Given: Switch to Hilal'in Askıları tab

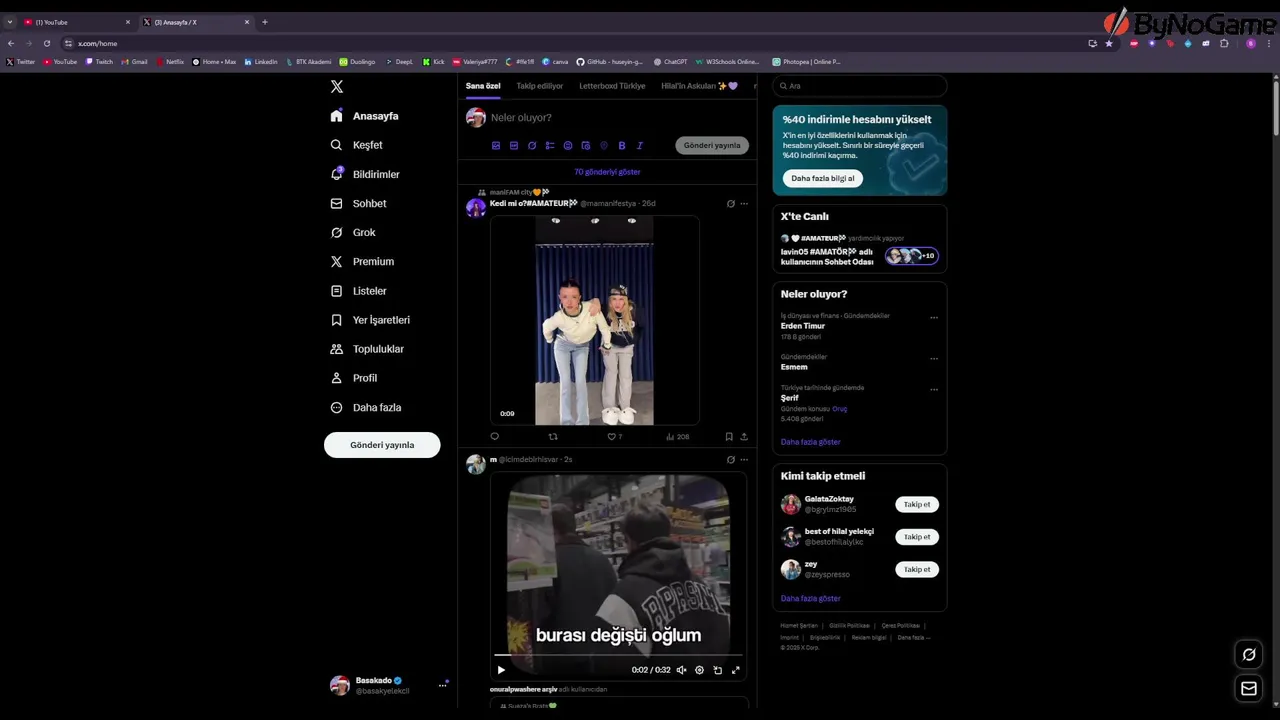Looking at the screenshot, I should pyautogui.click(x=699, y=86).
